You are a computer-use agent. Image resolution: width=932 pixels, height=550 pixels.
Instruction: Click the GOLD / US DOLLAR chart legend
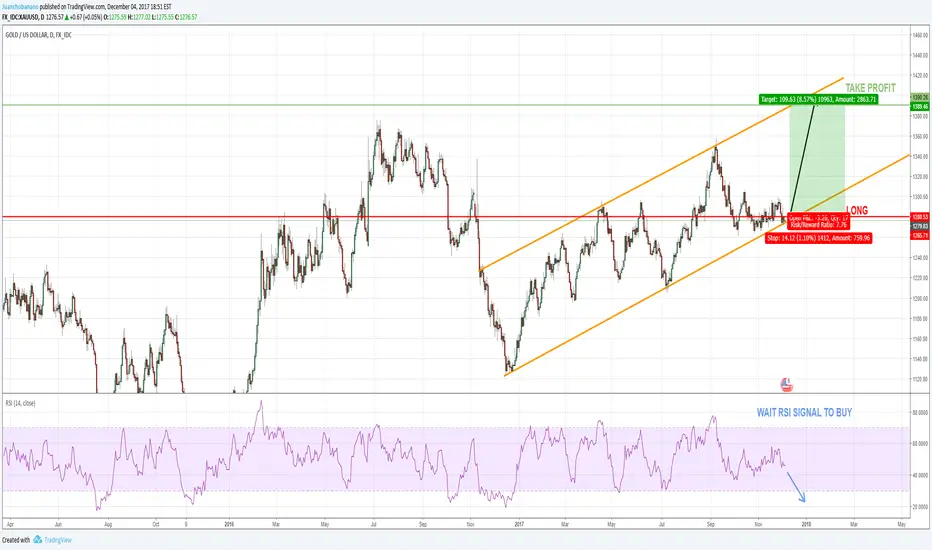click(x=39, y=35)
